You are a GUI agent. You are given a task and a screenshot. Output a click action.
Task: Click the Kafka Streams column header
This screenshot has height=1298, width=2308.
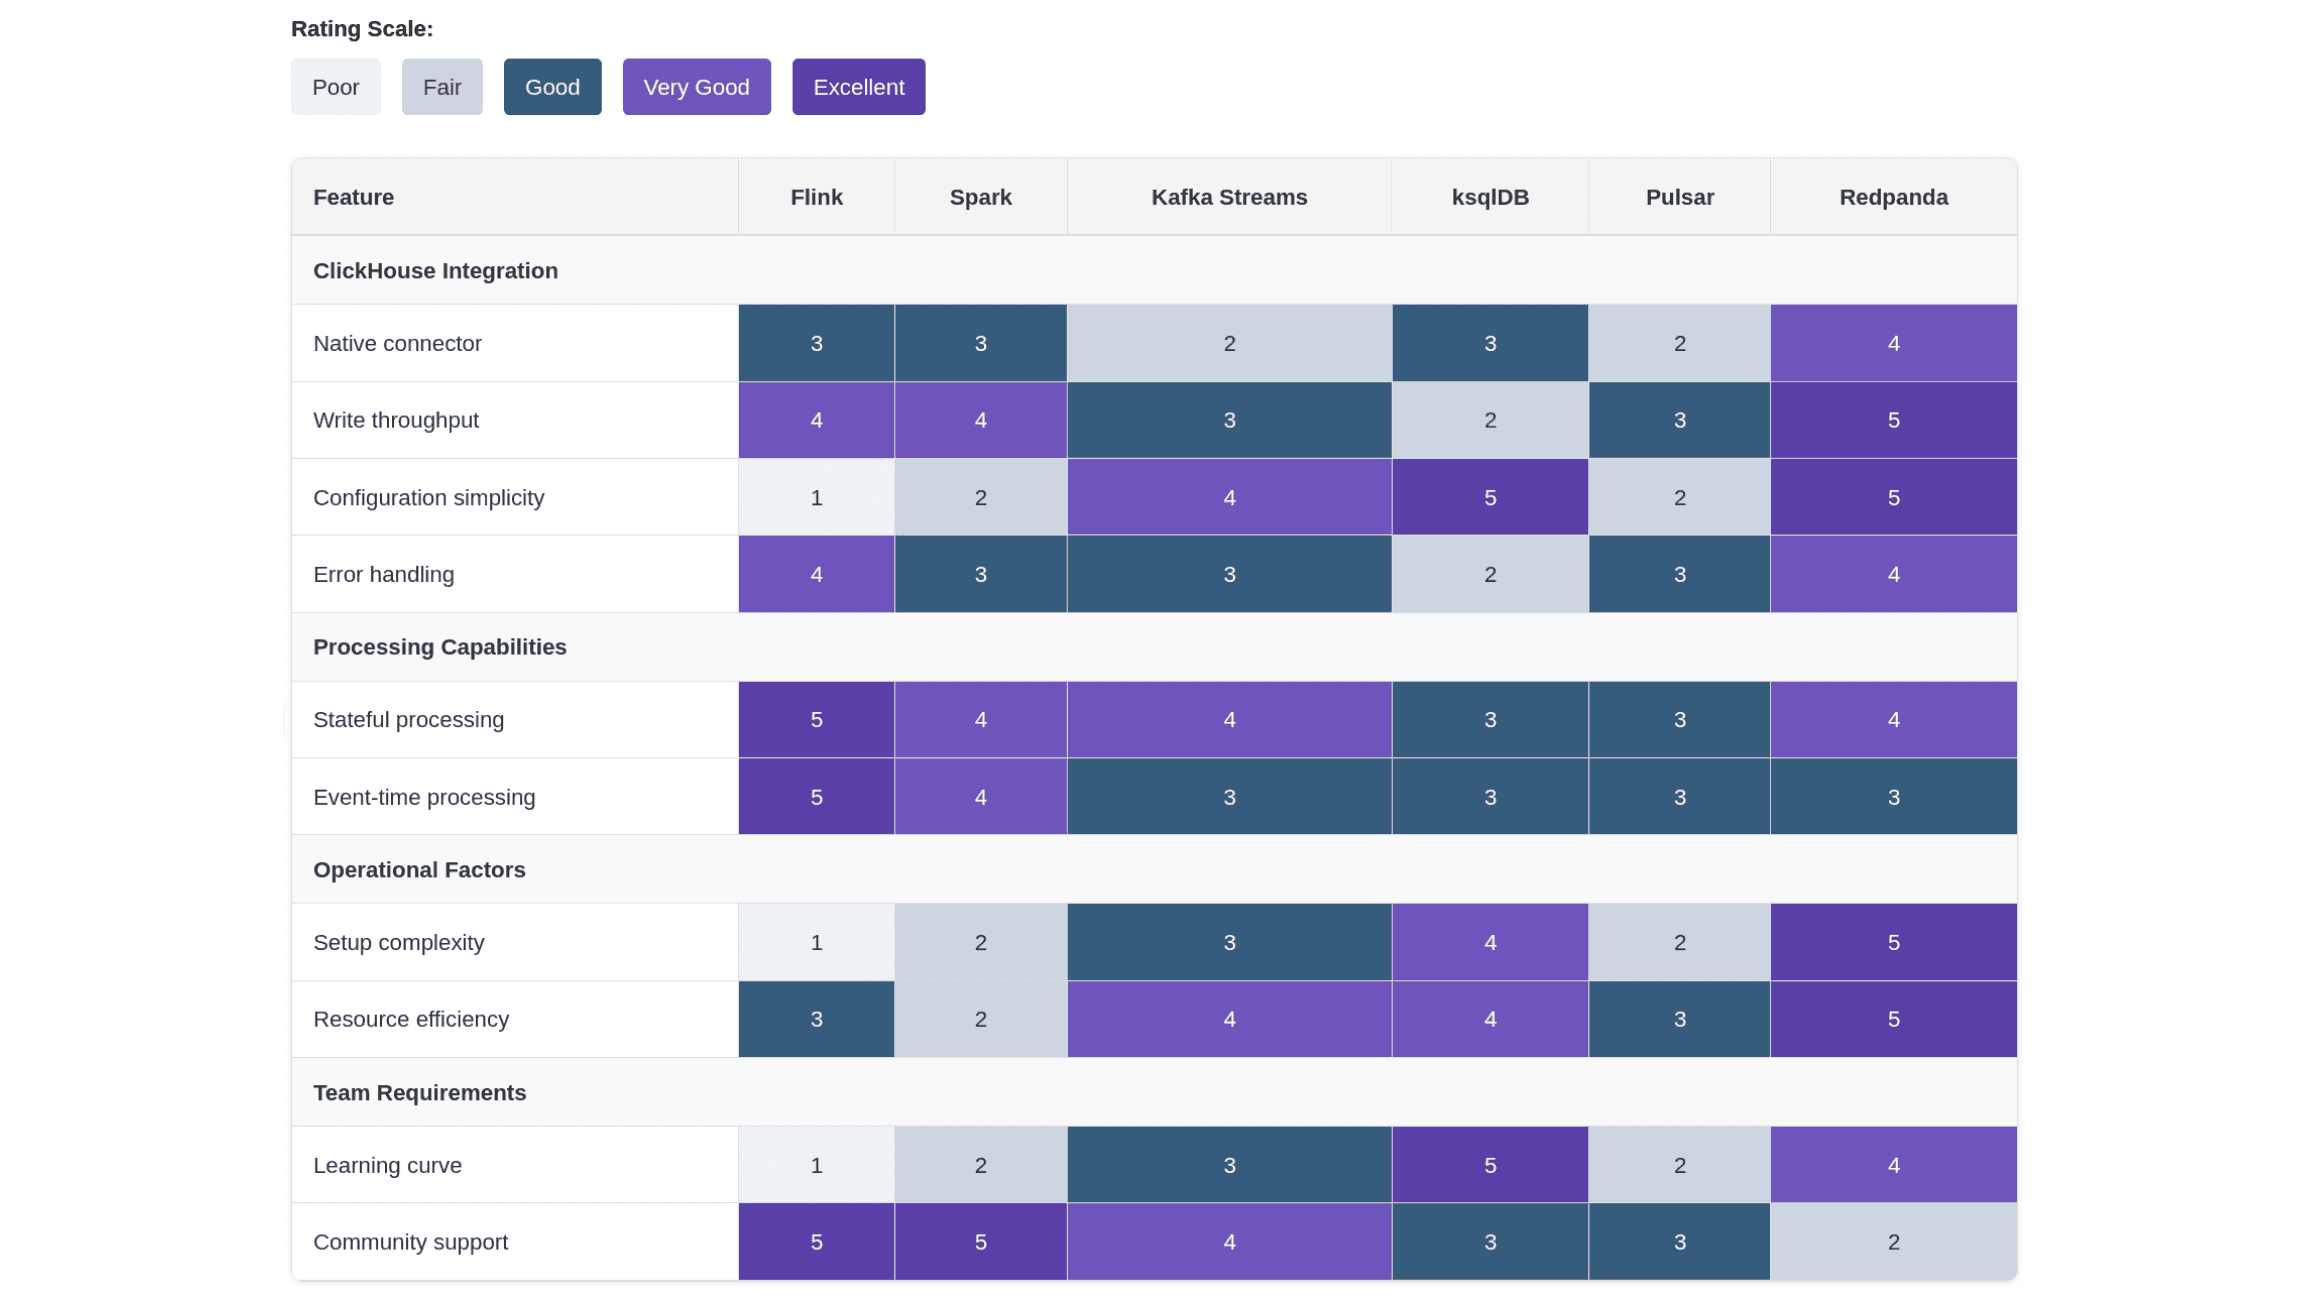pos(1229,197)
